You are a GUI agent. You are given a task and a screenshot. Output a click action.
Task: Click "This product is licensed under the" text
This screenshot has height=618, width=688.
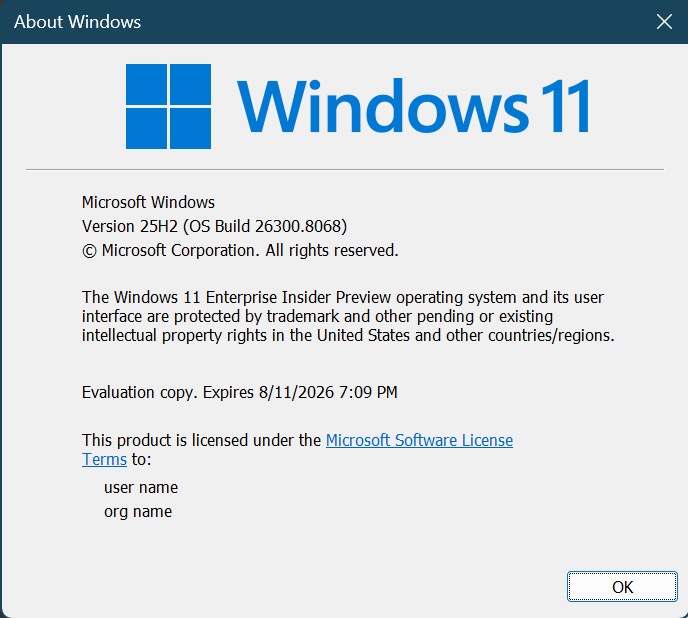pos(202,440)
